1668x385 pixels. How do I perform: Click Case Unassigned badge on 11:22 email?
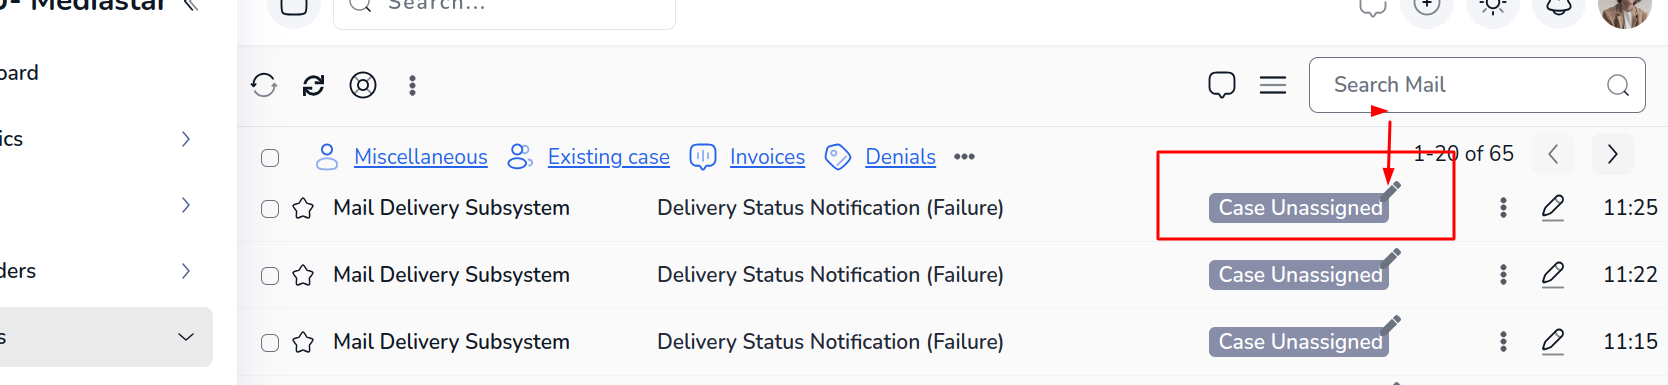tap(1299, 275)
